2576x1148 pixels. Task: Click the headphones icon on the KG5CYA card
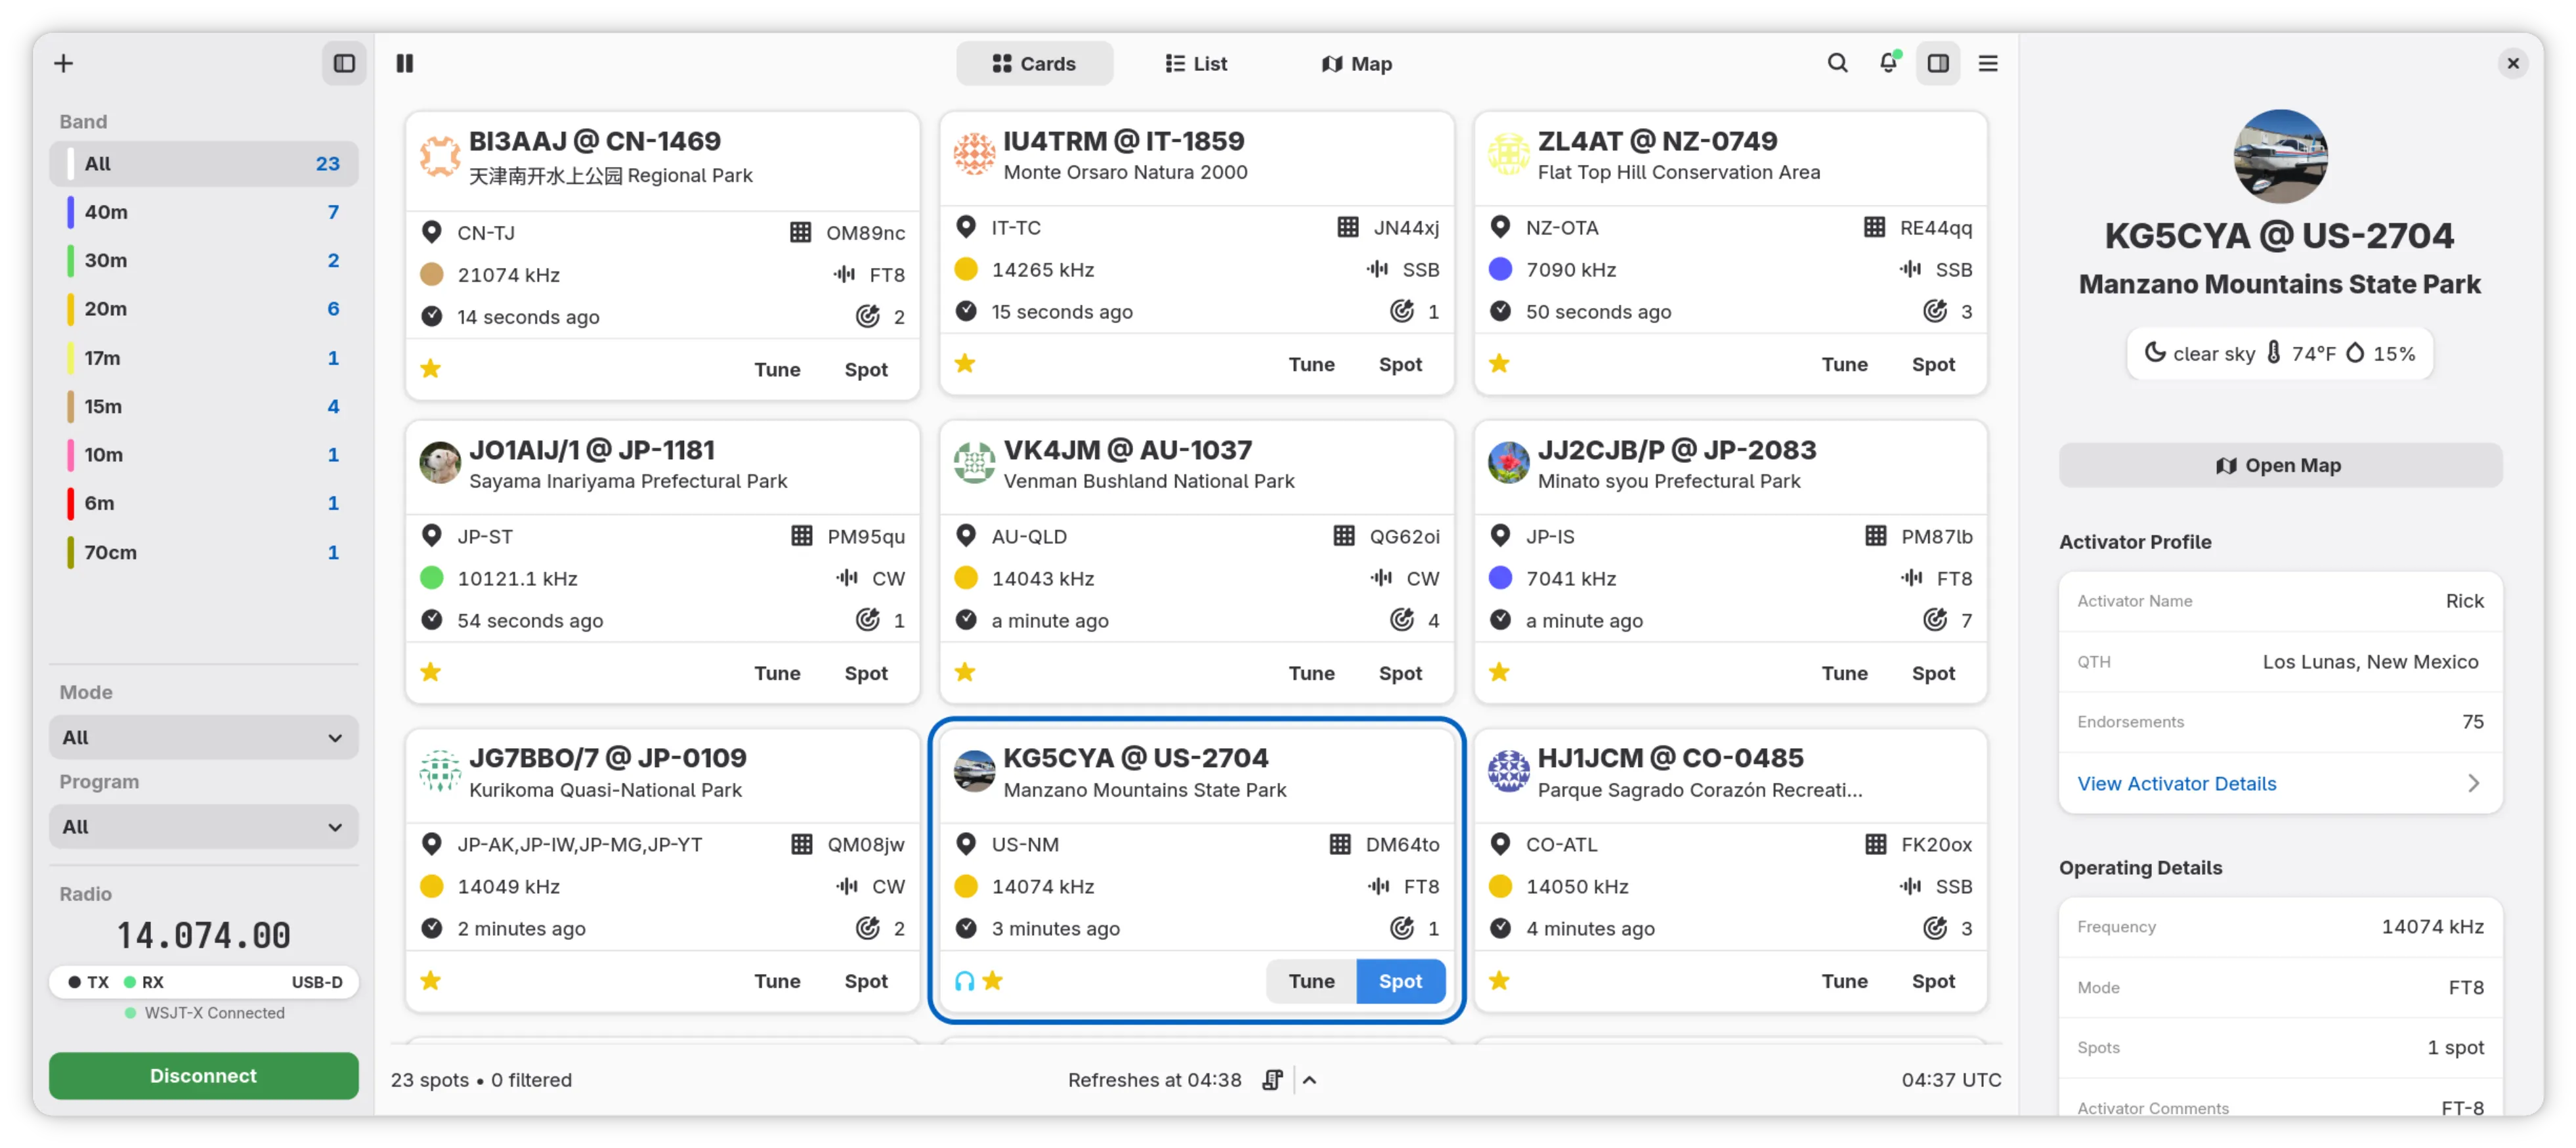tap(964, 981)
